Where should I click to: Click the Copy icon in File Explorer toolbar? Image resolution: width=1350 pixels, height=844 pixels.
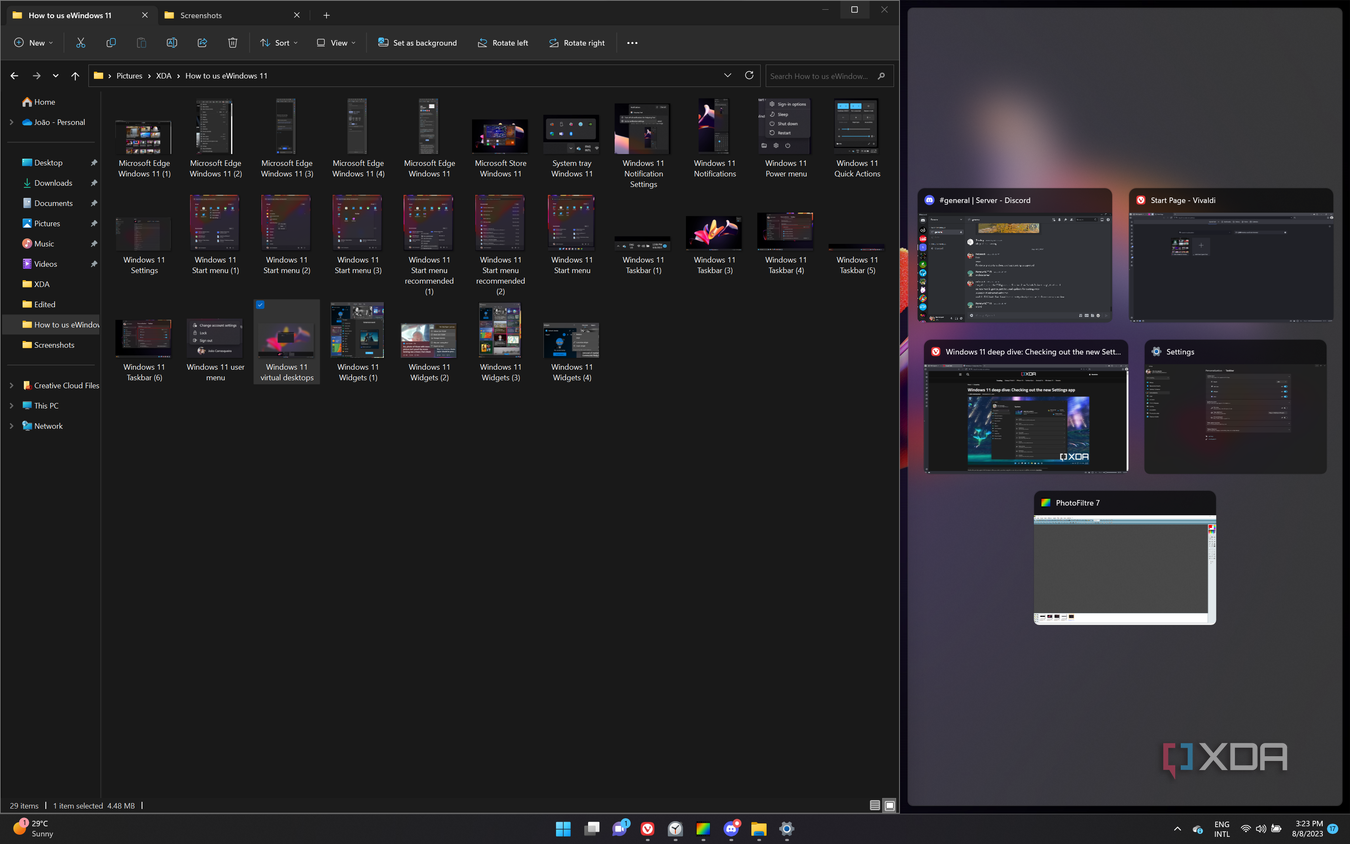click(x=111, y=43)
